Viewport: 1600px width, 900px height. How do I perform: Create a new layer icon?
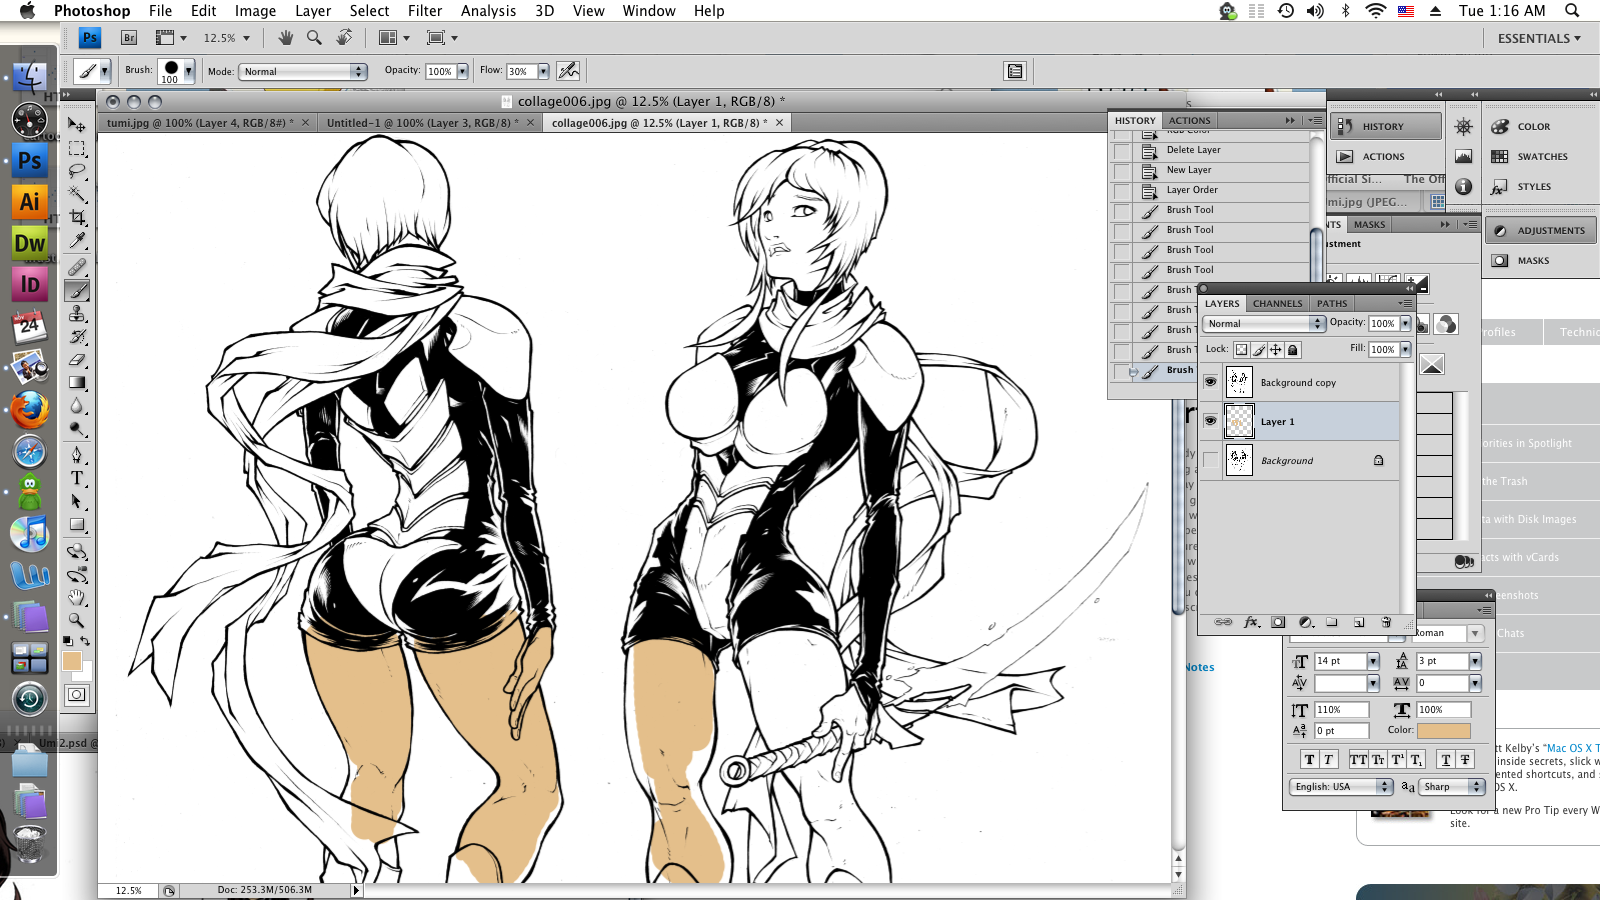point(1359,622)
